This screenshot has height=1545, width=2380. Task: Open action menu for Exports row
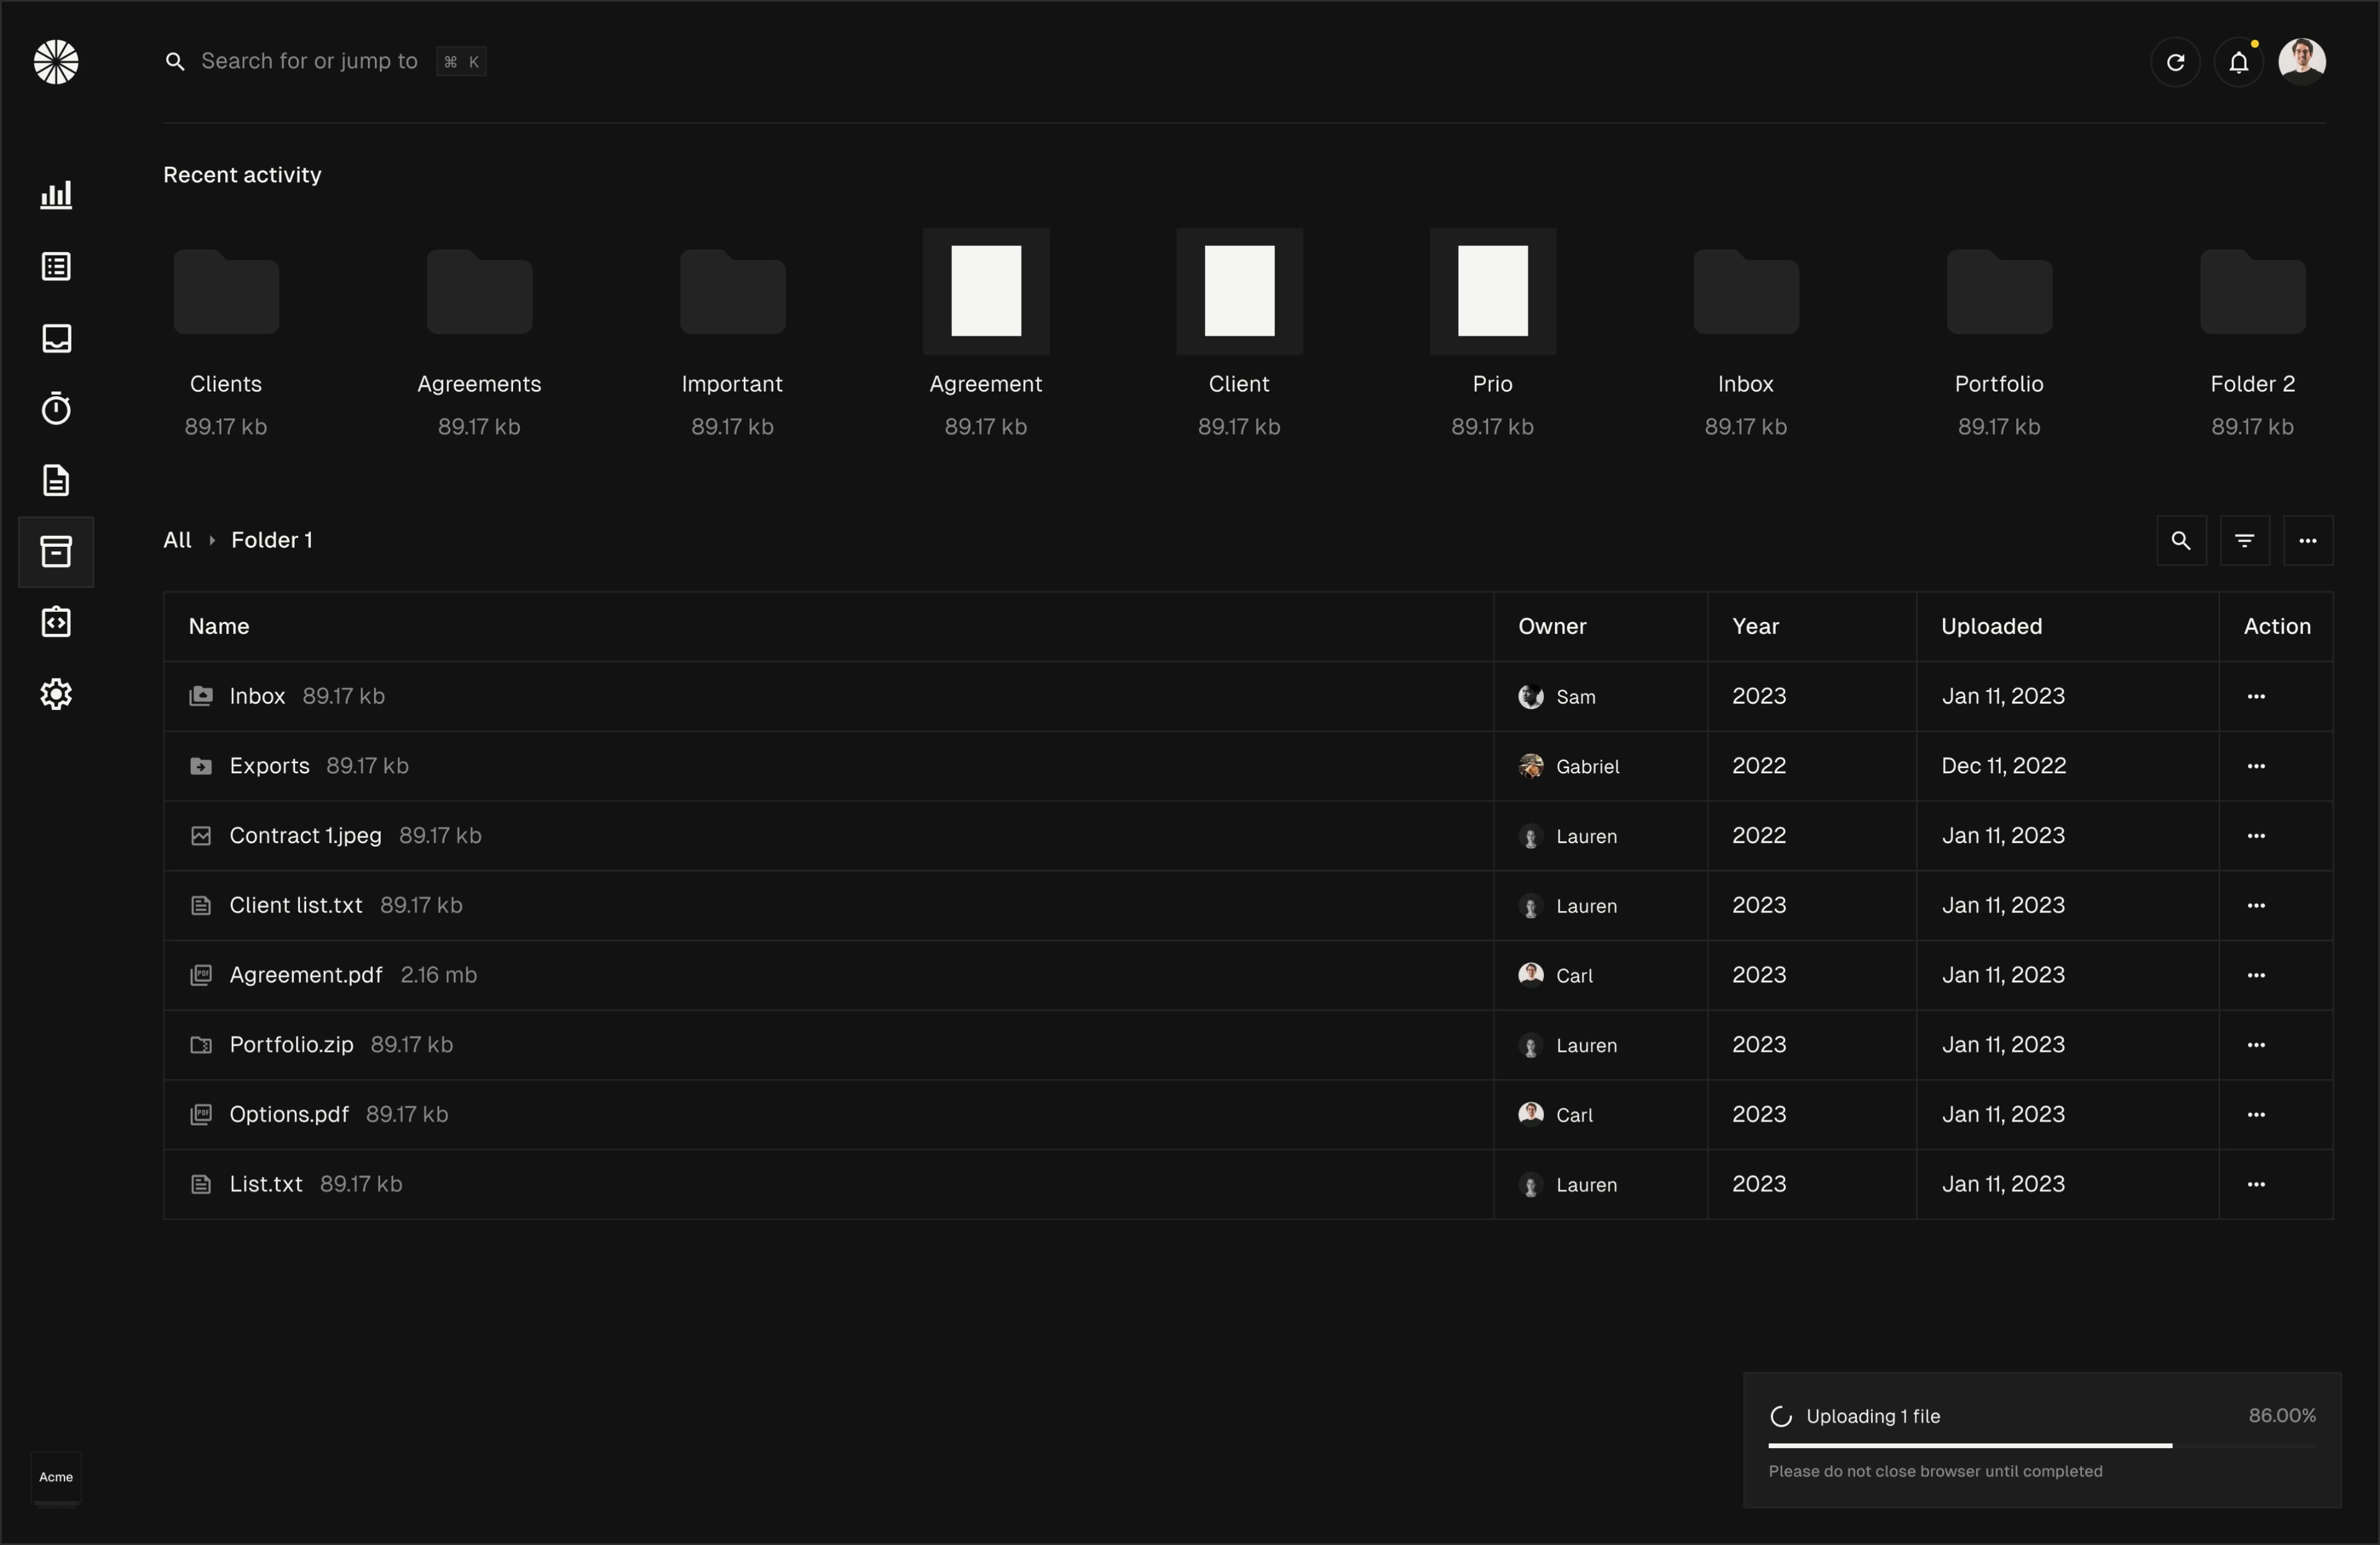coord(2255,766)
